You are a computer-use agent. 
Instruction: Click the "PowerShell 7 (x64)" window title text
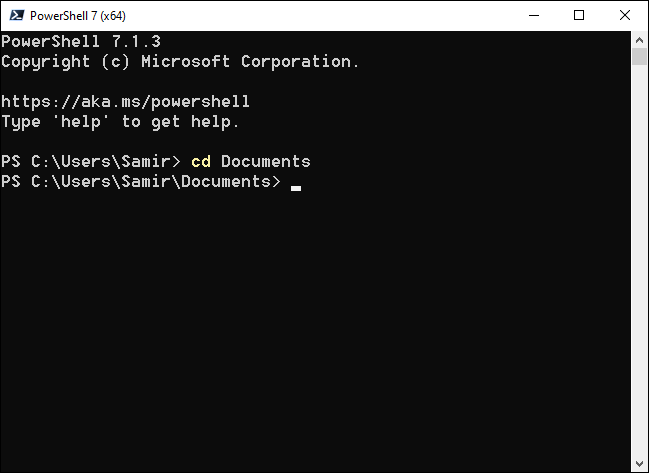(x=78, y=15)
